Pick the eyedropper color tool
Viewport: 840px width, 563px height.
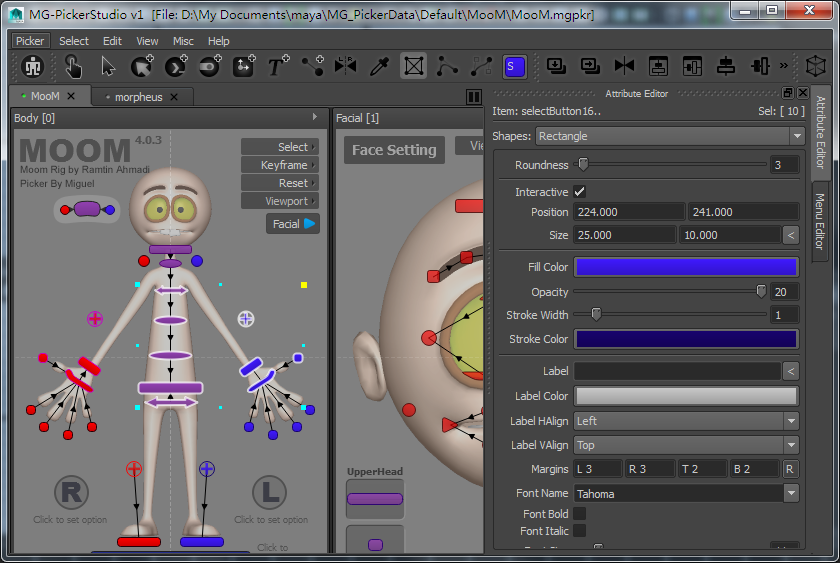(x=379, y=67)
